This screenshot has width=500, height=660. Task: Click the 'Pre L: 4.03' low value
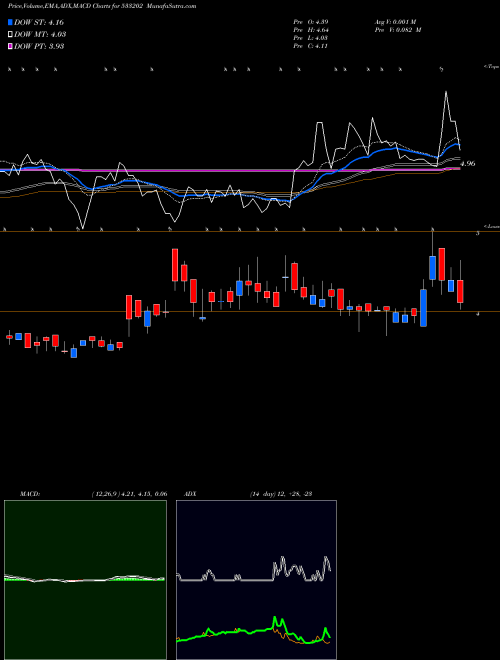click(311, 38)
